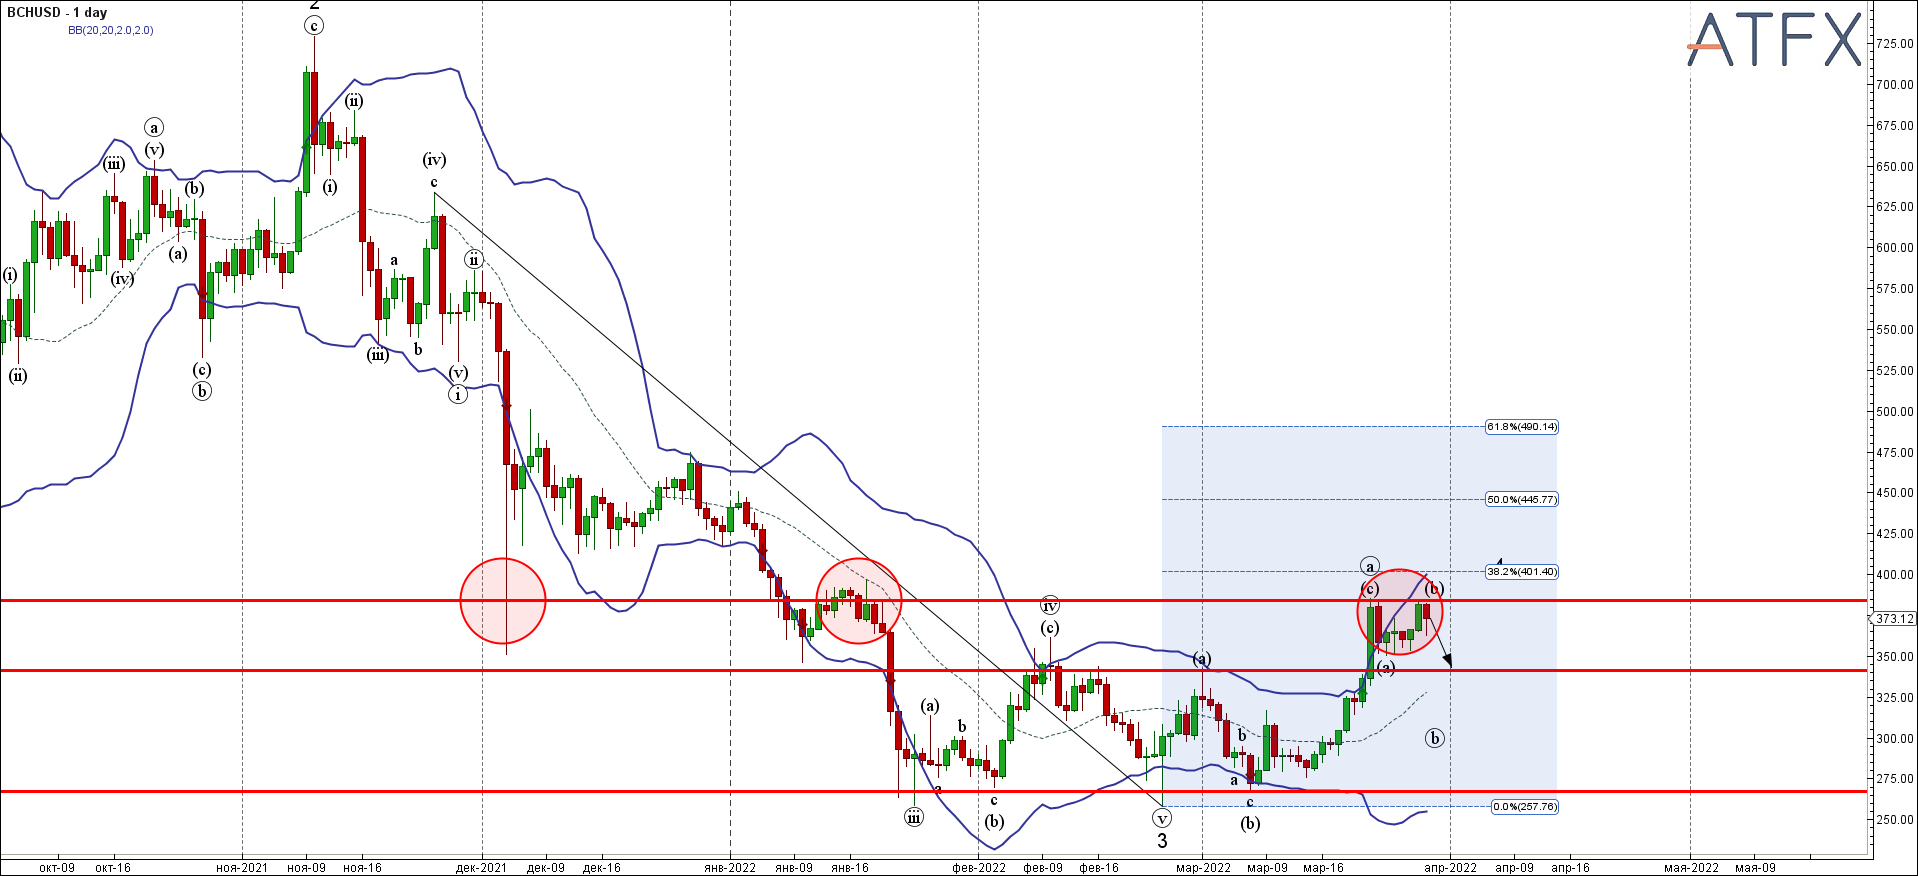Click the окт-09 date label

click(x=57, y=867)
